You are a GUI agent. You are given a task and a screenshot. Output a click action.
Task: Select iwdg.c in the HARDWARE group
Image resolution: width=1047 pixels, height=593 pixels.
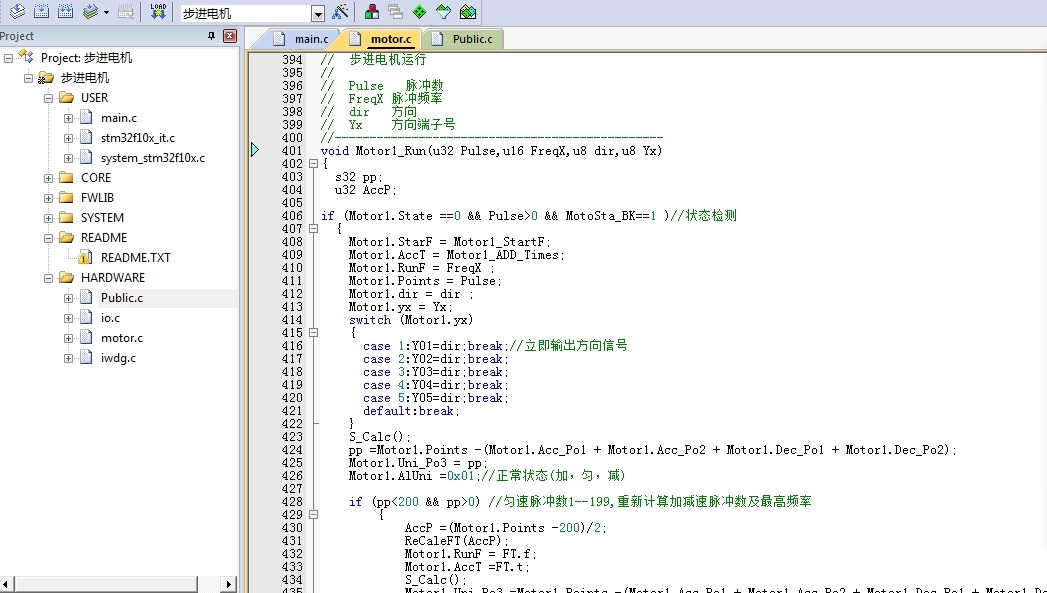(x=118, y=358)
